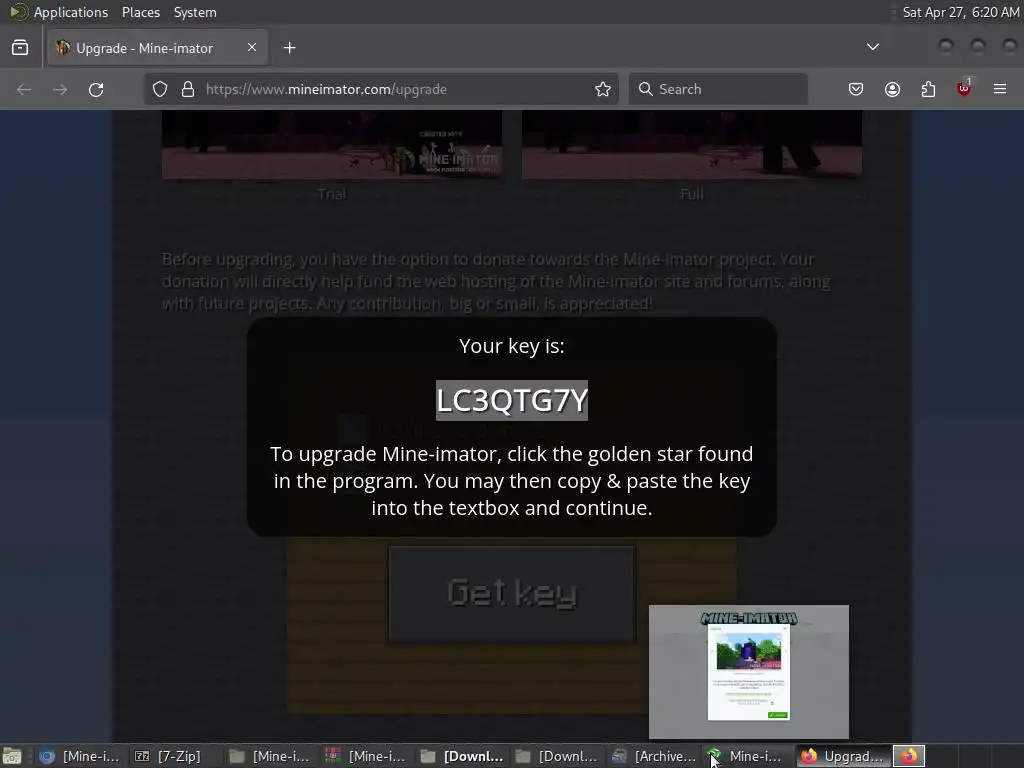
Task: Open a new tab with plus button
Action: point(289,48)
